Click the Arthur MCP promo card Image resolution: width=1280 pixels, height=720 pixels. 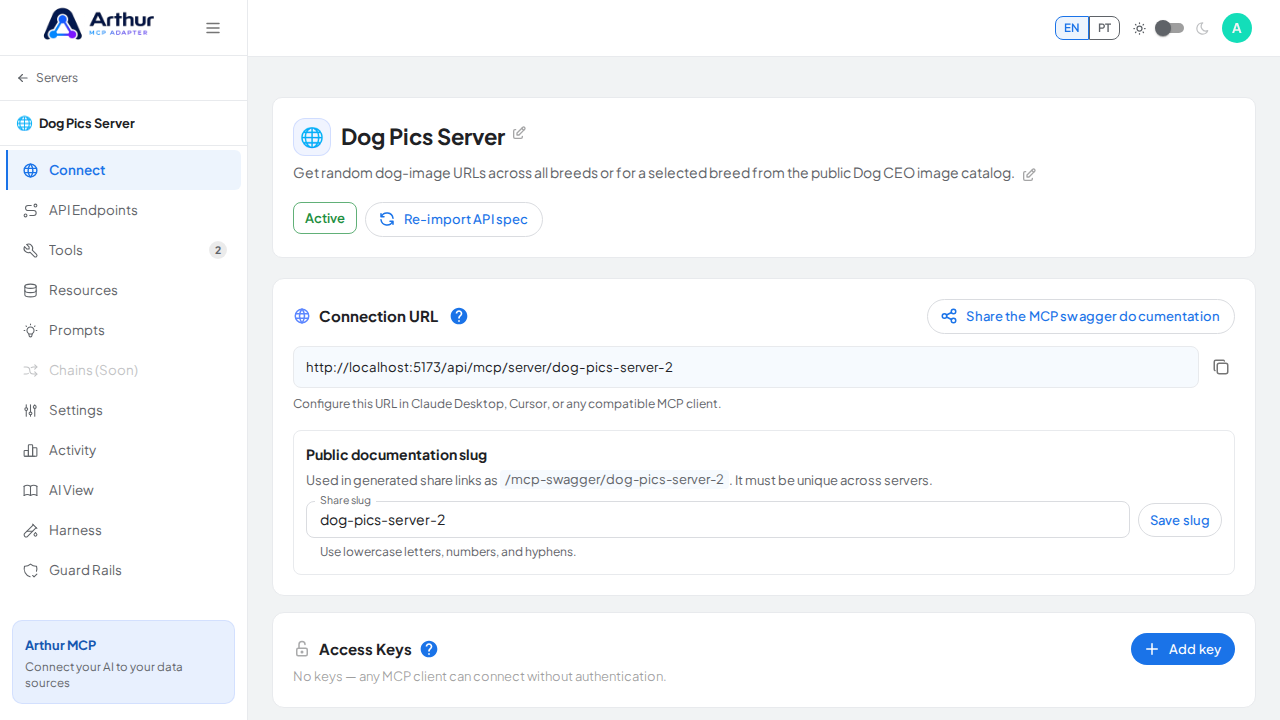(123, 662)
